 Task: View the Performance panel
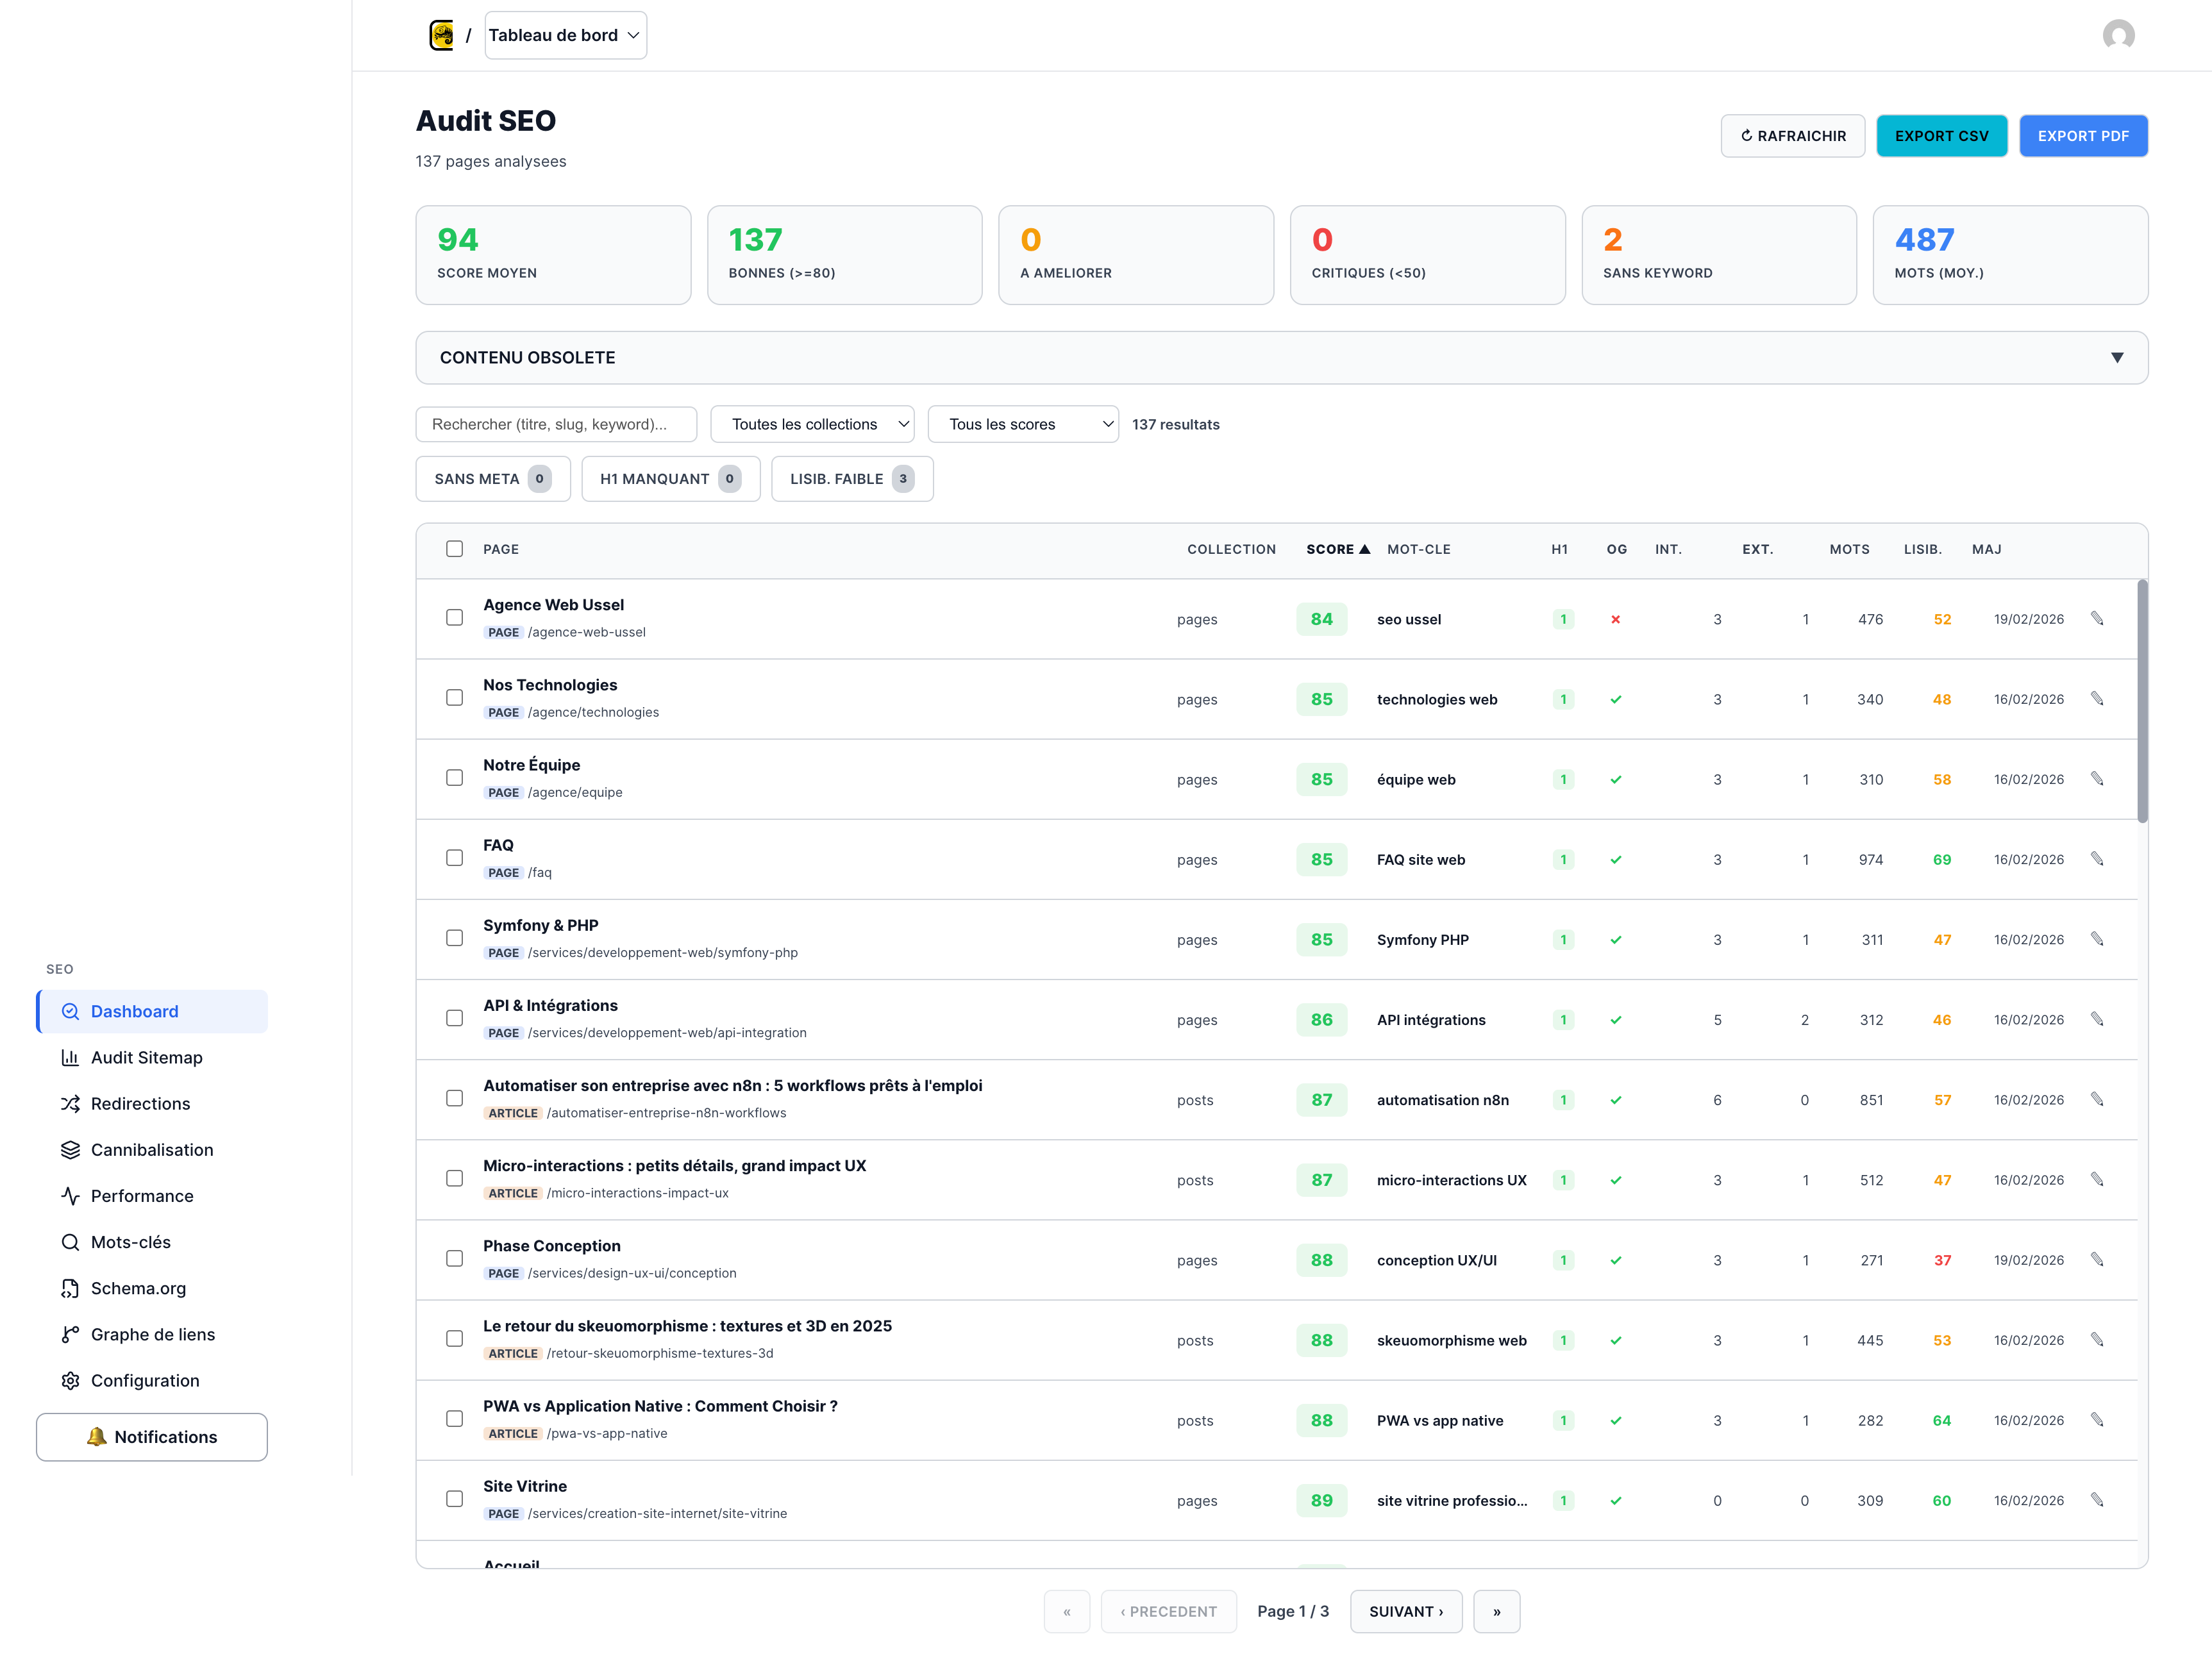point(142,1195)
